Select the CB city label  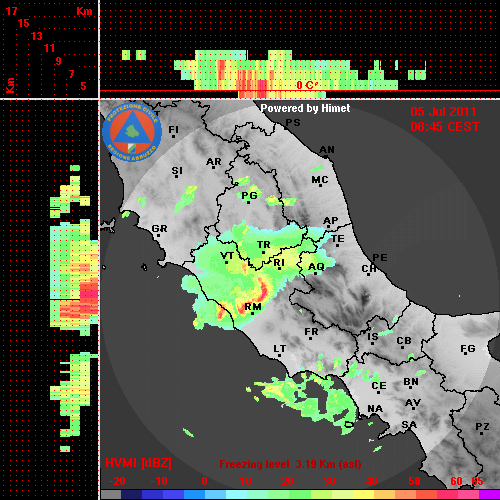pos(404,341)
